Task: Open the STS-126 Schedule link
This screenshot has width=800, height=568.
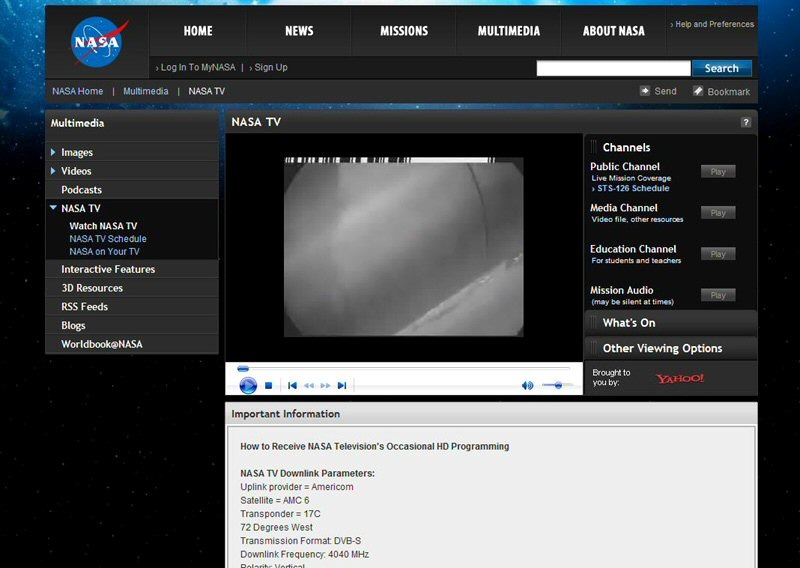Action: pos(631,188)
